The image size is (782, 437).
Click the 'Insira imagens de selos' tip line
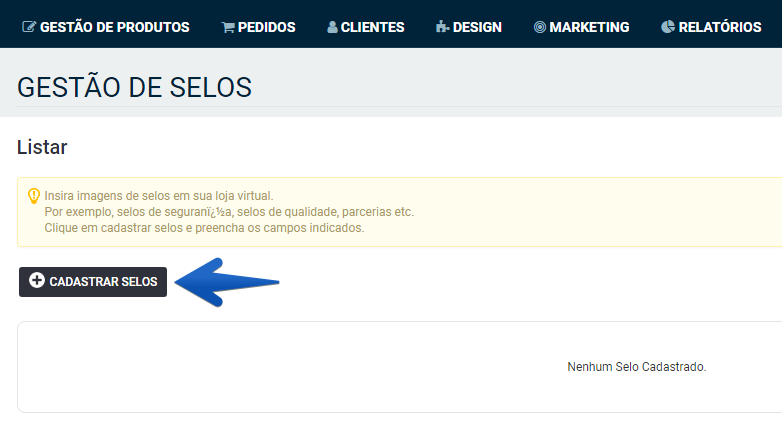point(159,196)
